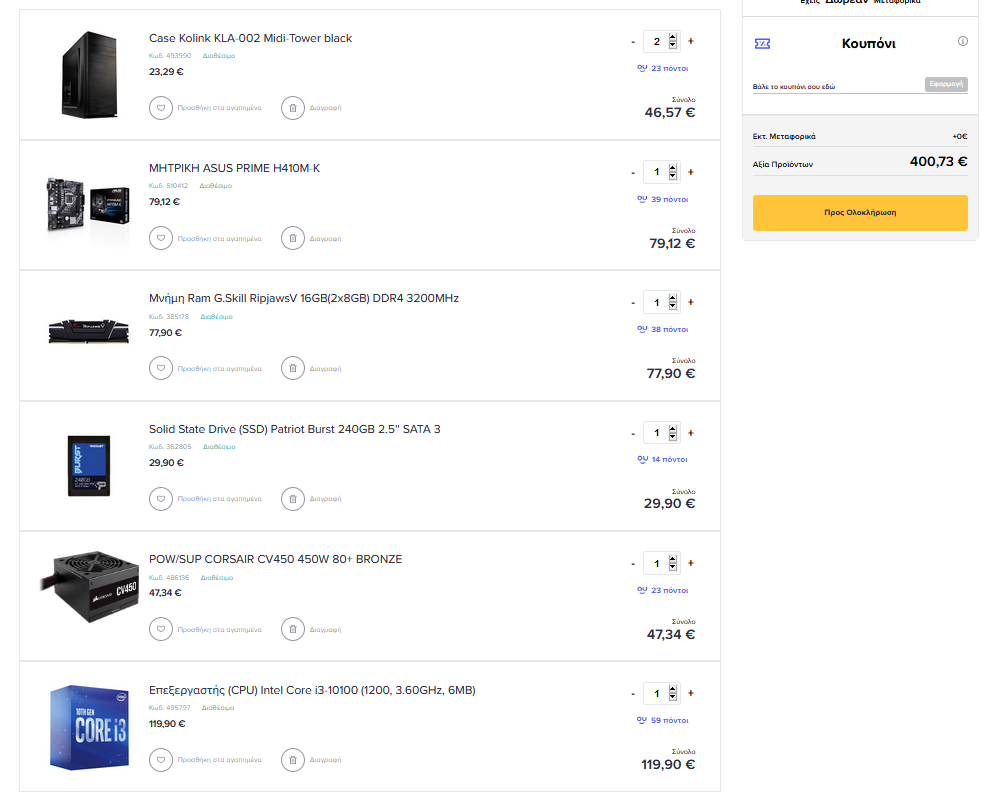Image resolution: width=999 pixels, height=809 pixels.
Task: Open Patriot Burst 240GB SSD product link
Action: pos(294,429)
